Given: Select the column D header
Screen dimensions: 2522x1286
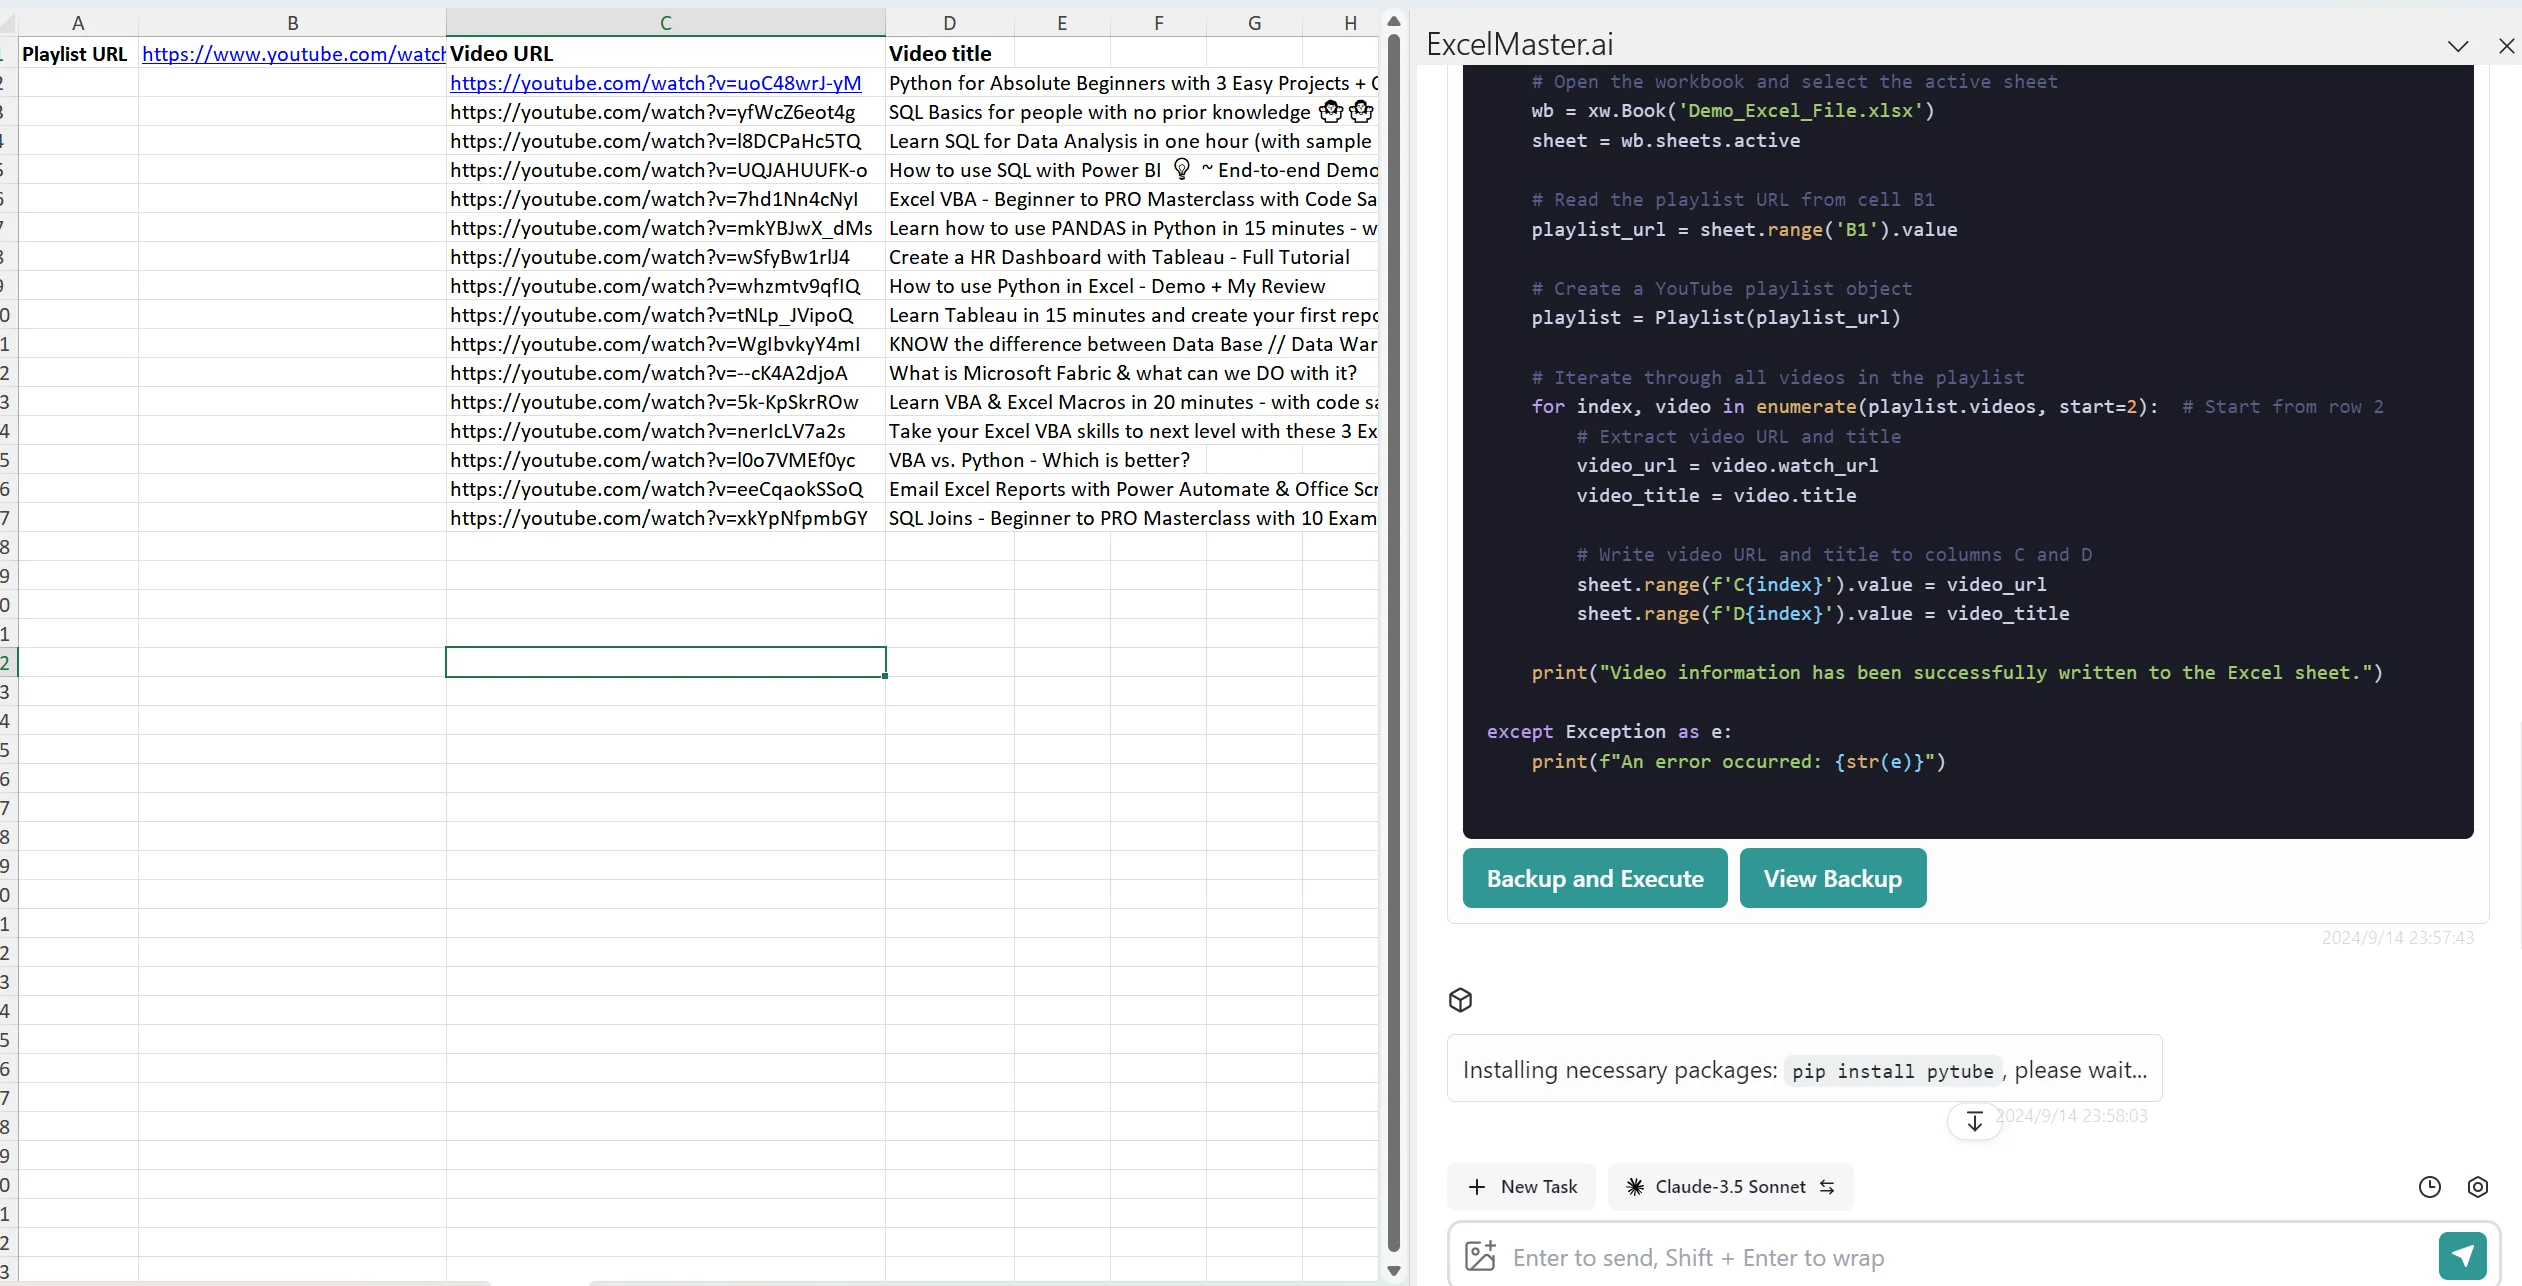Looking at the screenshot, I should coord(949,23).
